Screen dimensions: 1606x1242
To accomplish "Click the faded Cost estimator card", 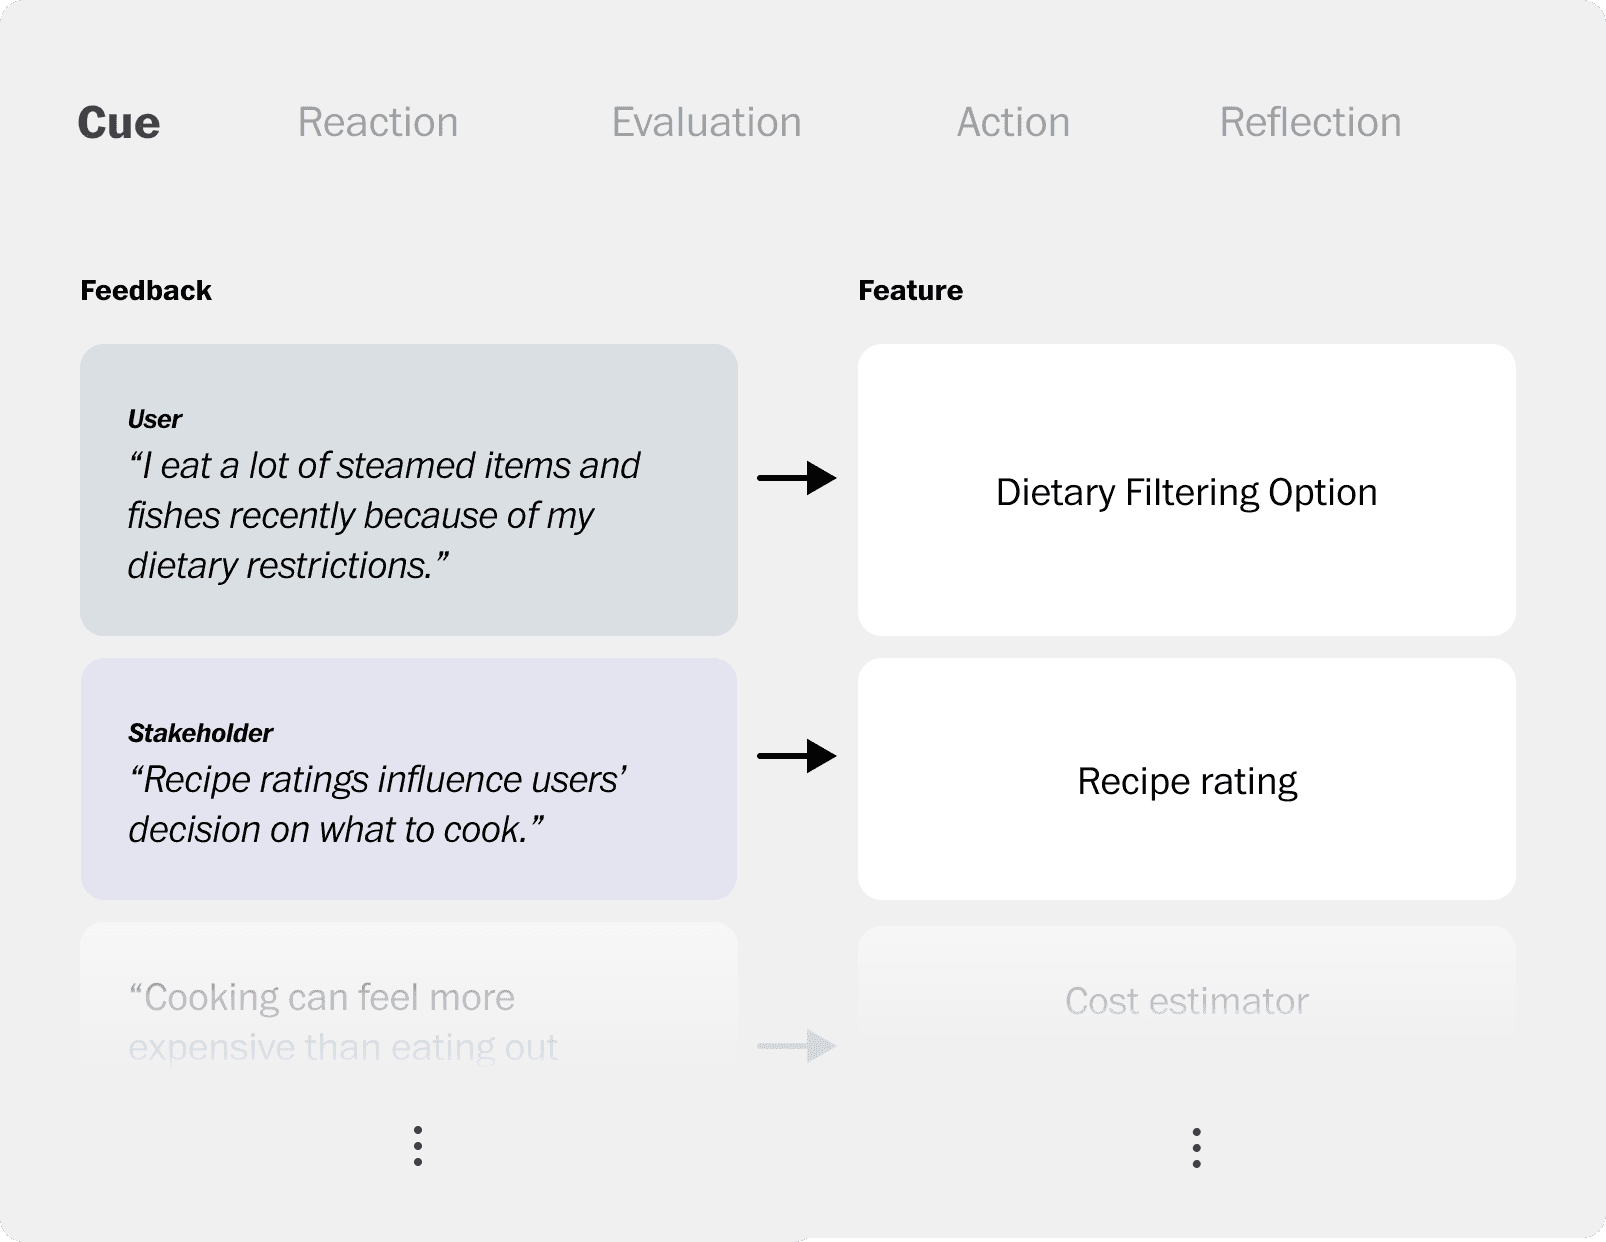I will pyautogui.click(x=1186, y=1001).
